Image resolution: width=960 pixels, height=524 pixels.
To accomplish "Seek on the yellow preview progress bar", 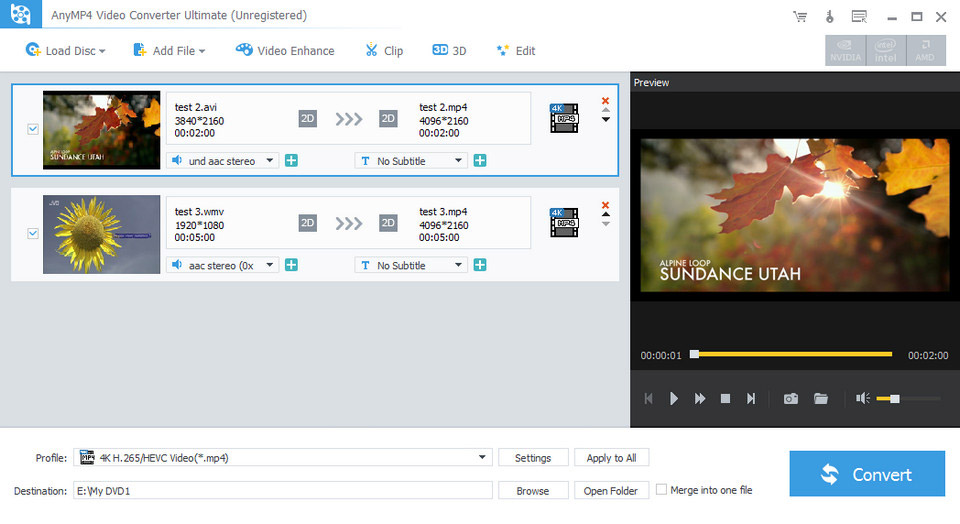I will coord(793,354).
